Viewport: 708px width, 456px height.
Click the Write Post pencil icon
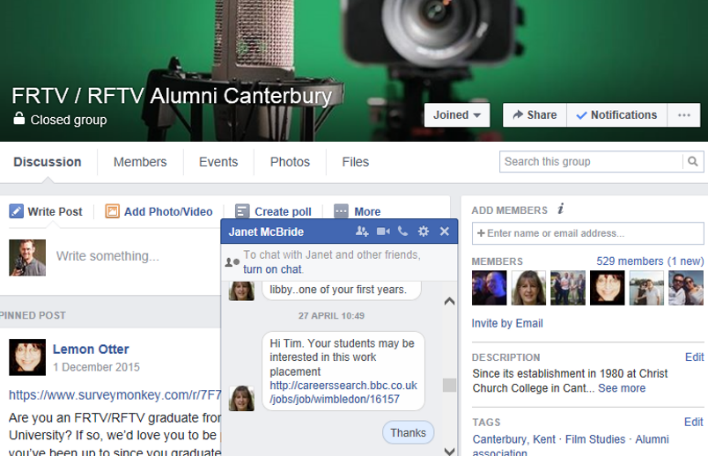(16, 211)
